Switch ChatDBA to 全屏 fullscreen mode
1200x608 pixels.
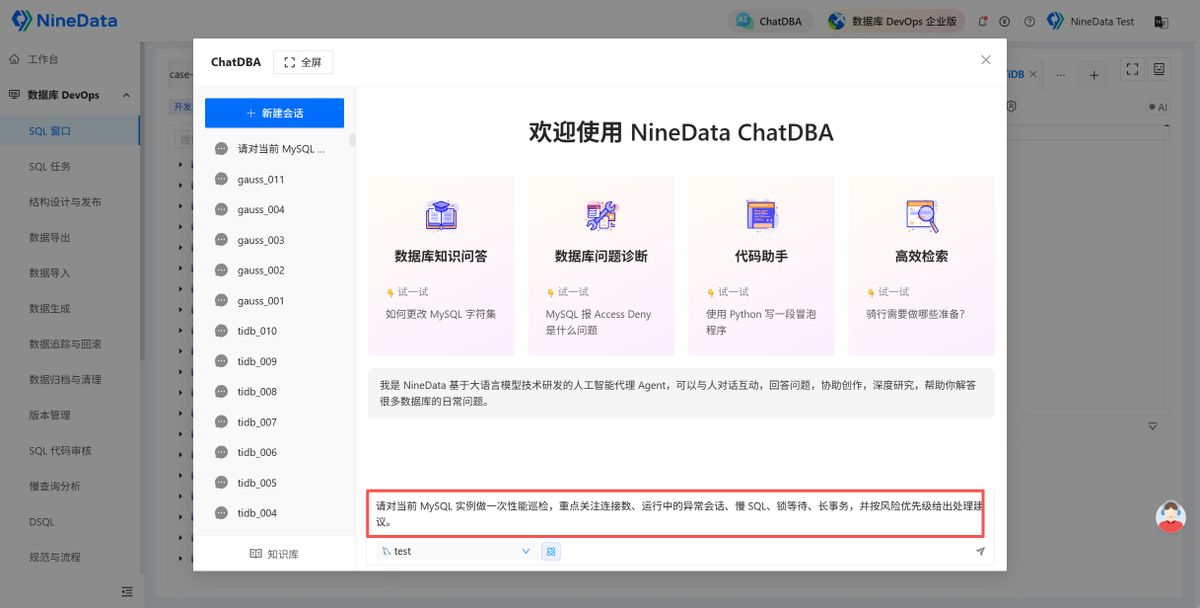click(303, 62)
